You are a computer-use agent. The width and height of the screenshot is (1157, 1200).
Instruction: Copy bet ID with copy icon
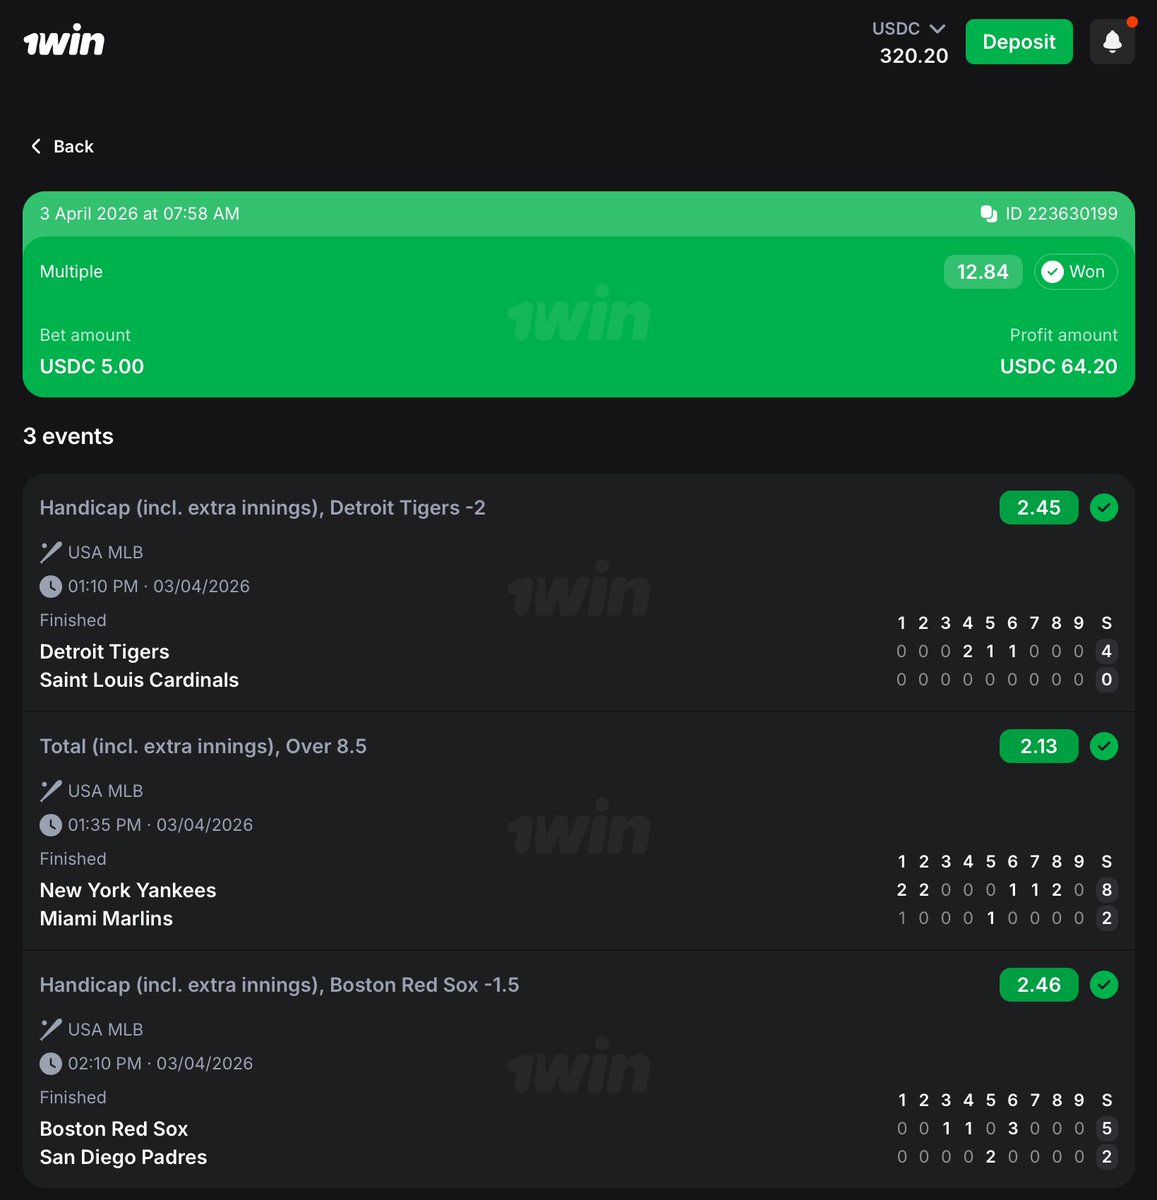click(x=989, y=213)
